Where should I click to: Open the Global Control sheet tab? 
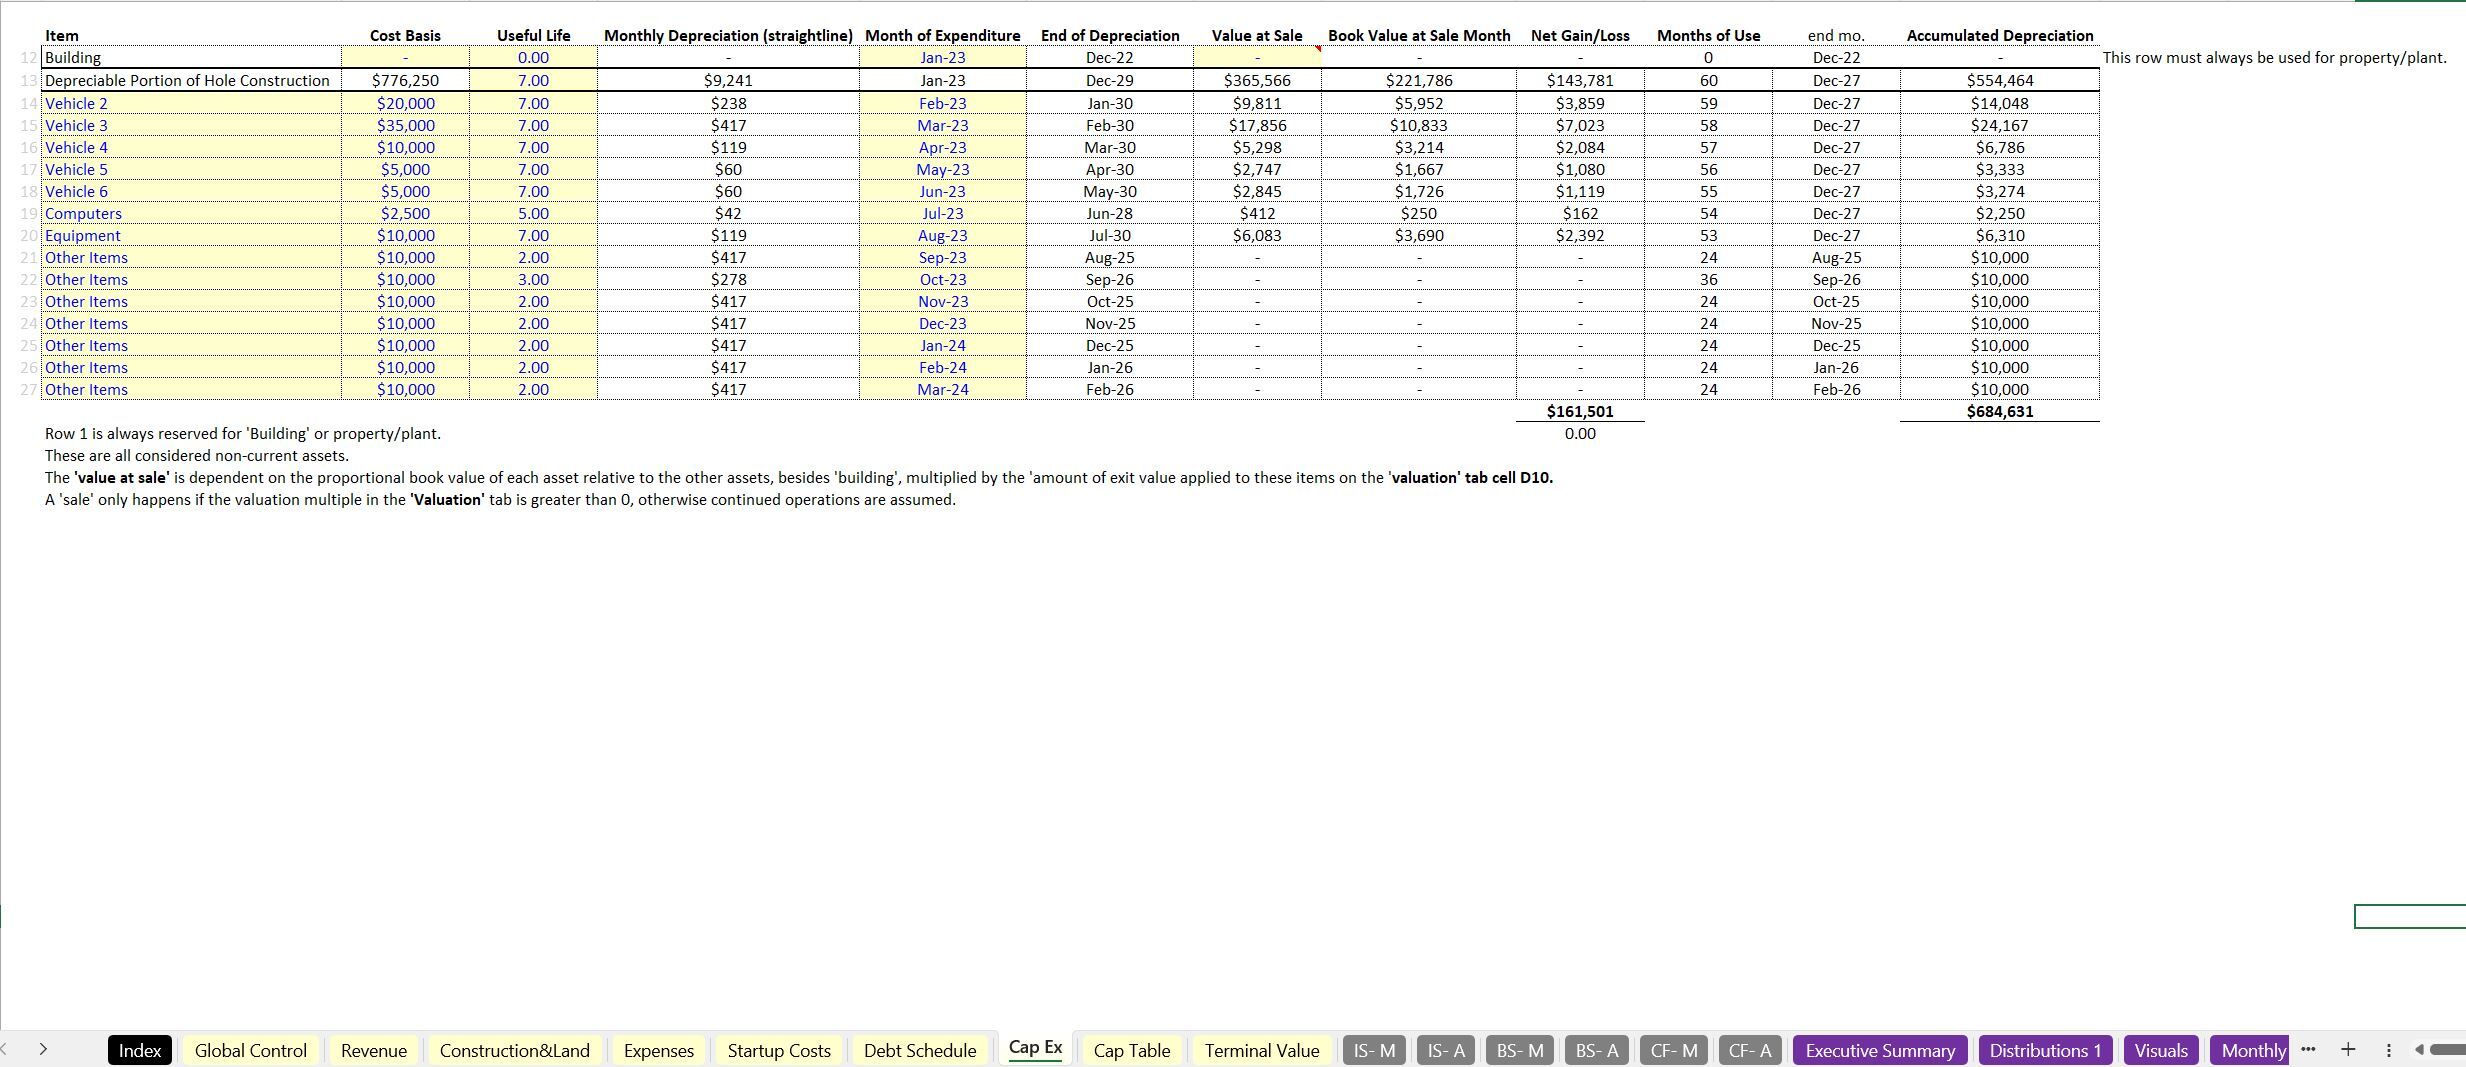pos(250,1050)
